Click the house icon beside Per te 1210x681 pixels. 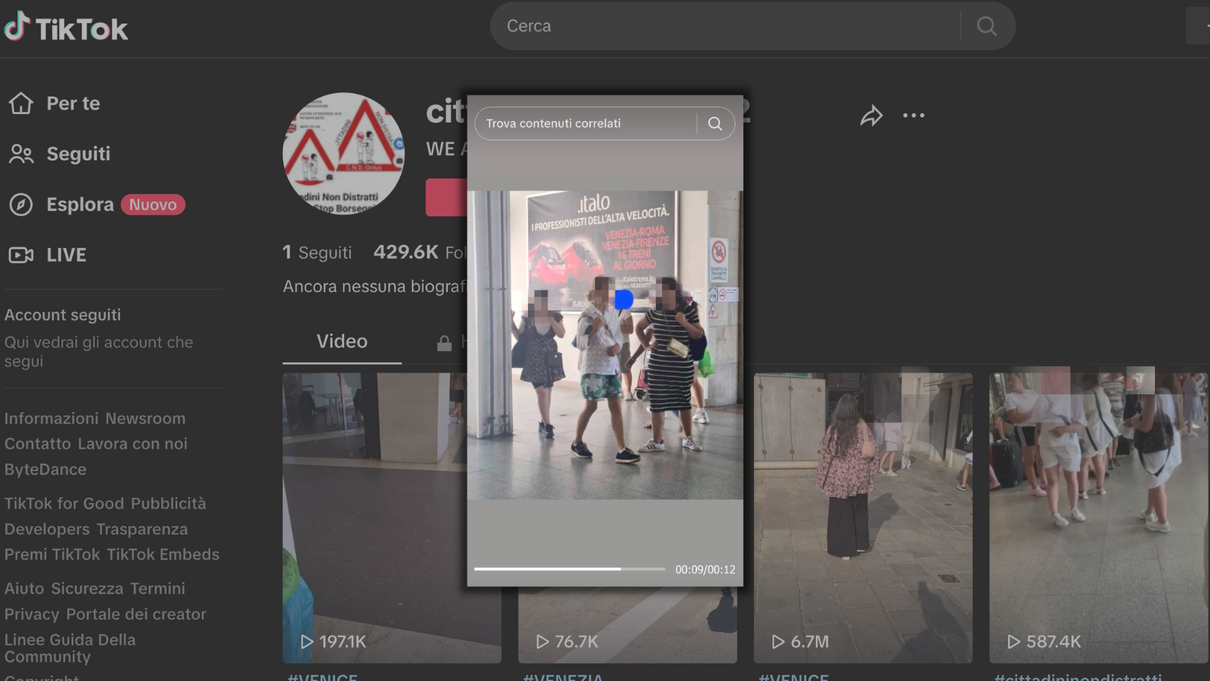(x=21, y=103)
